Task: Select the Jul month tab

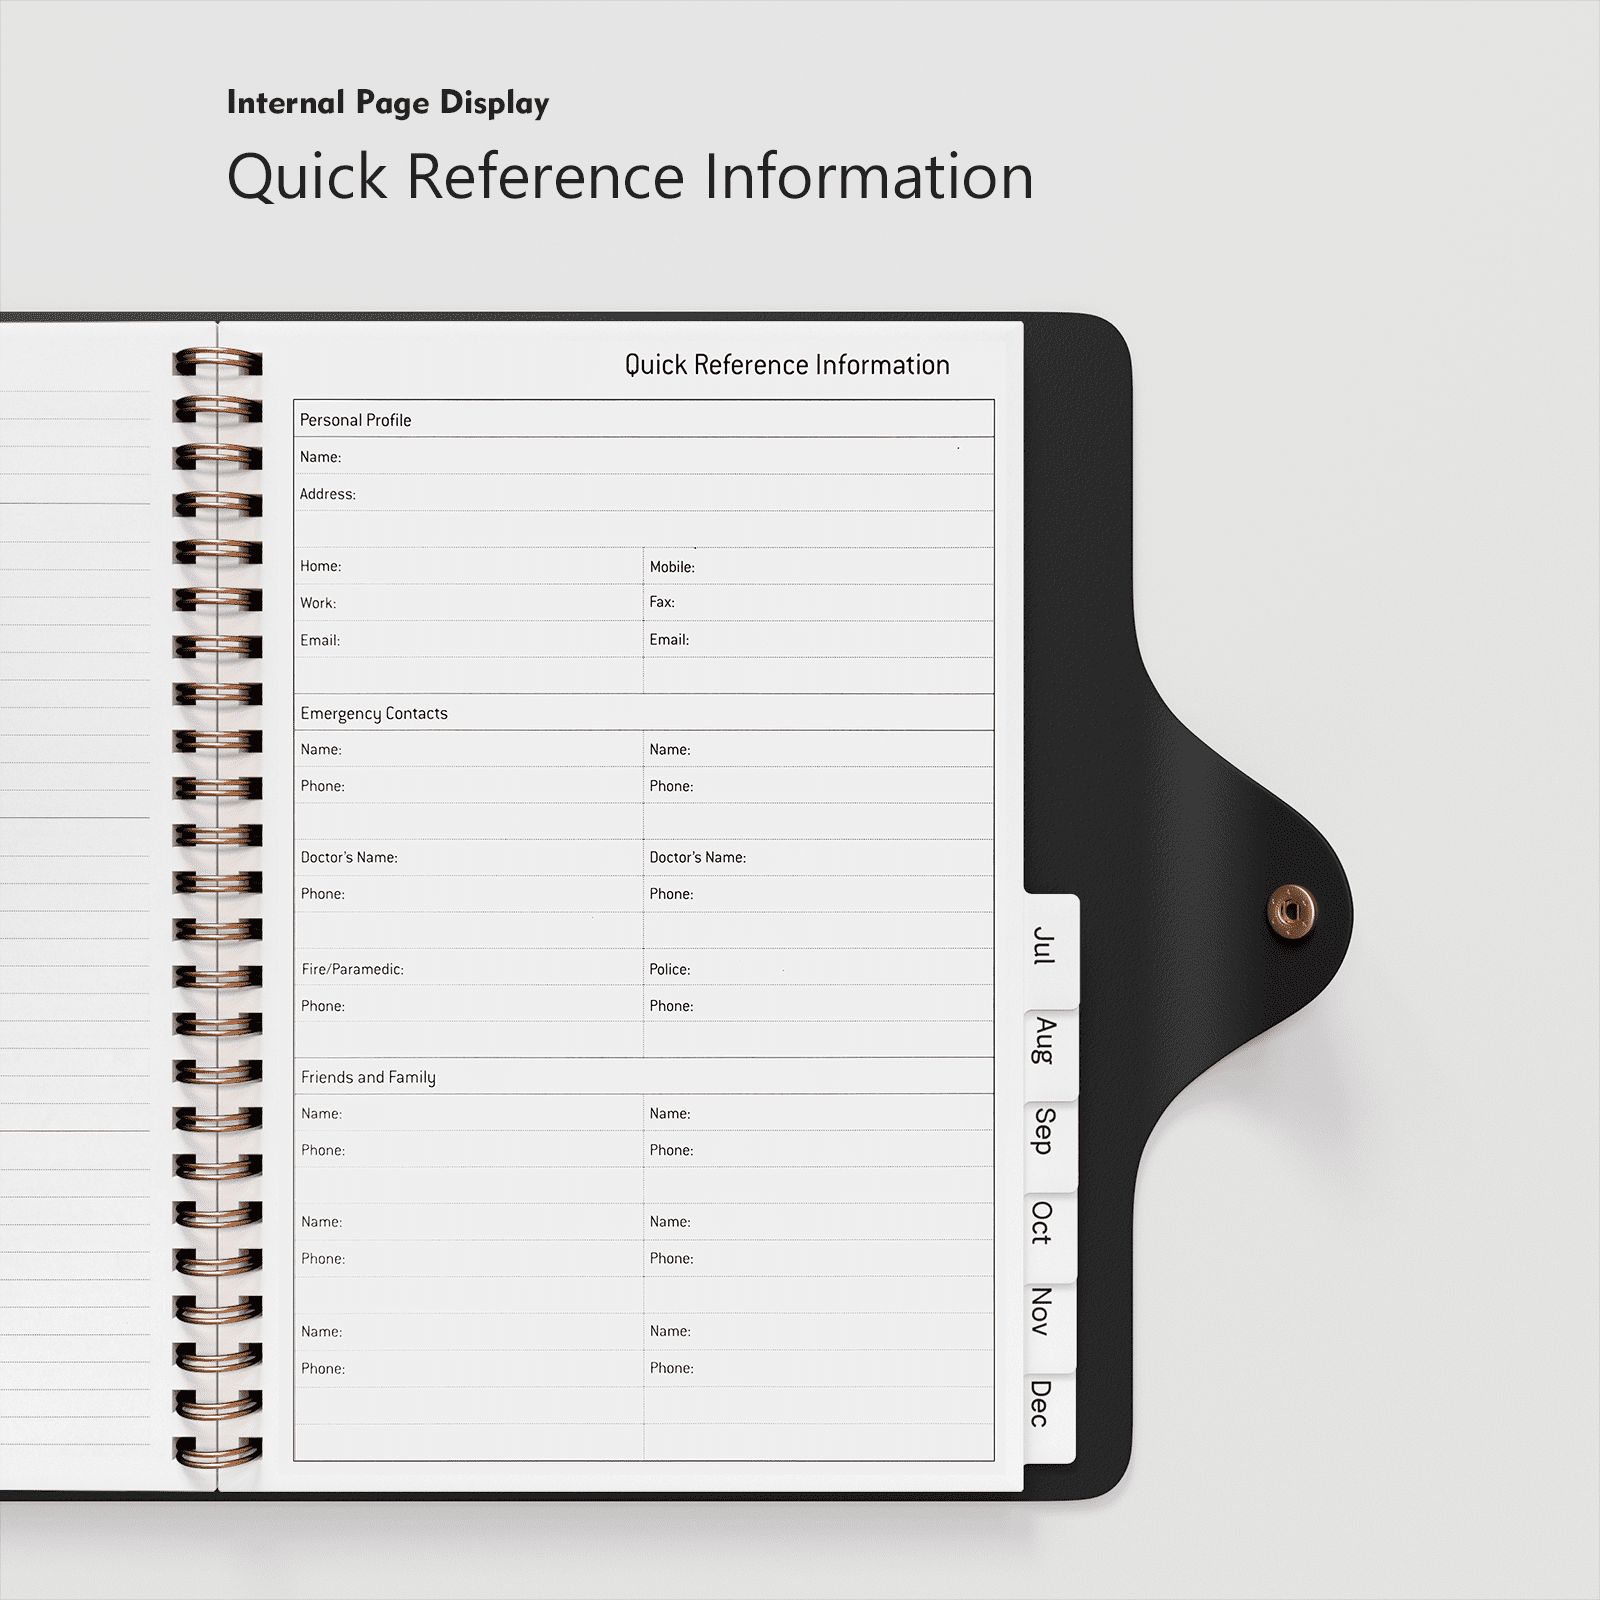Action: 1051,950
